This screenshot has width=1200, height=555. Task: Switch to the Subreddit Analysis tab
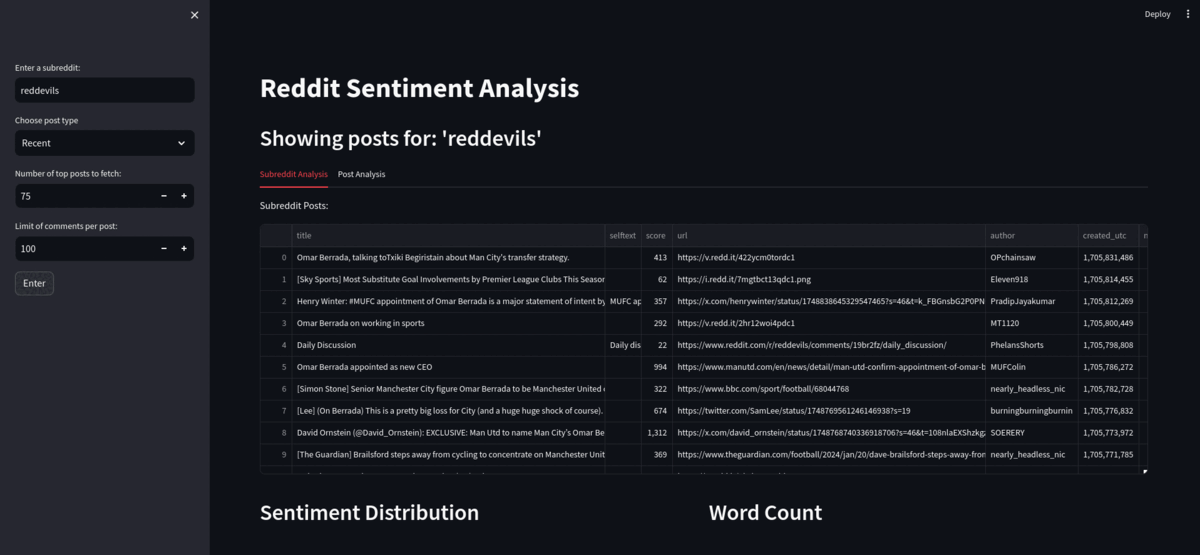point(294,174)
